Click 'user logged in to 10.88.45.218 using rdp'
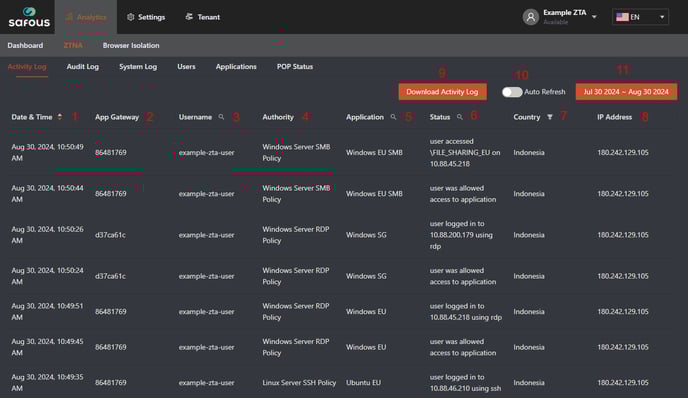 click(466, 312)
